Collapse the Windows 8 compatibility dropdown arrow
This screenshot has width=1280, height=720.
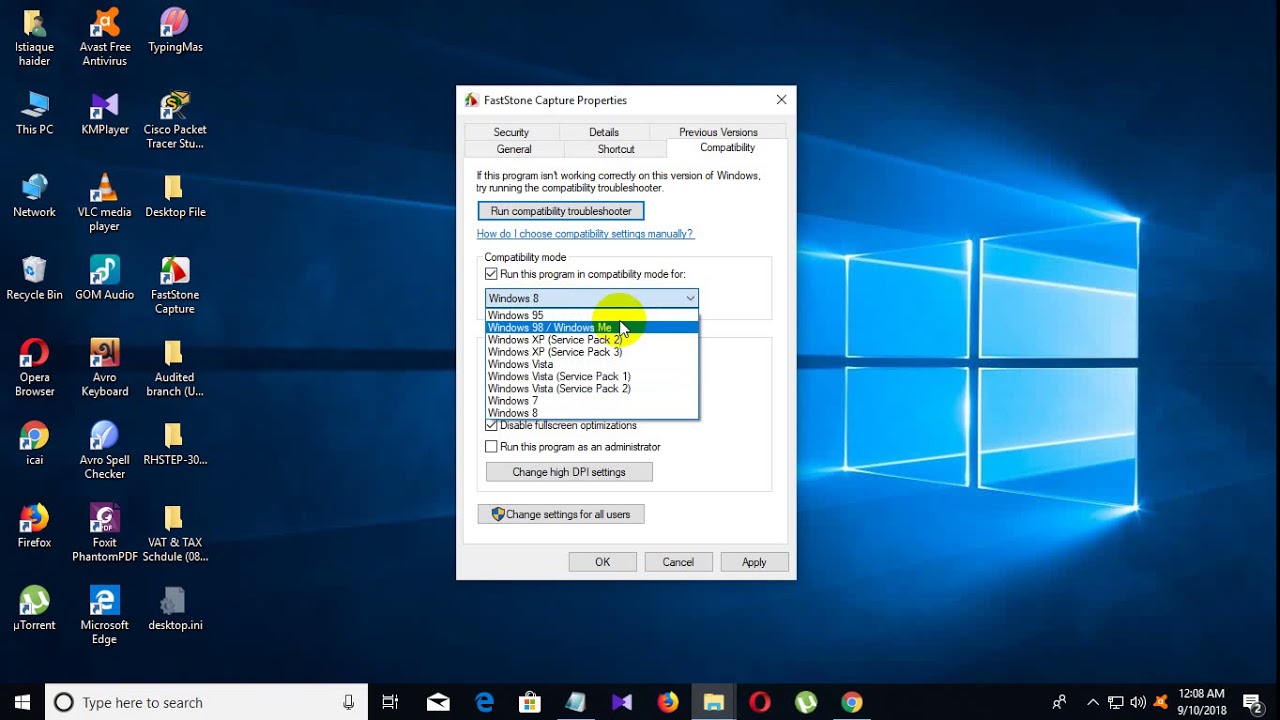pyautogui.click(x=690, y=298)
